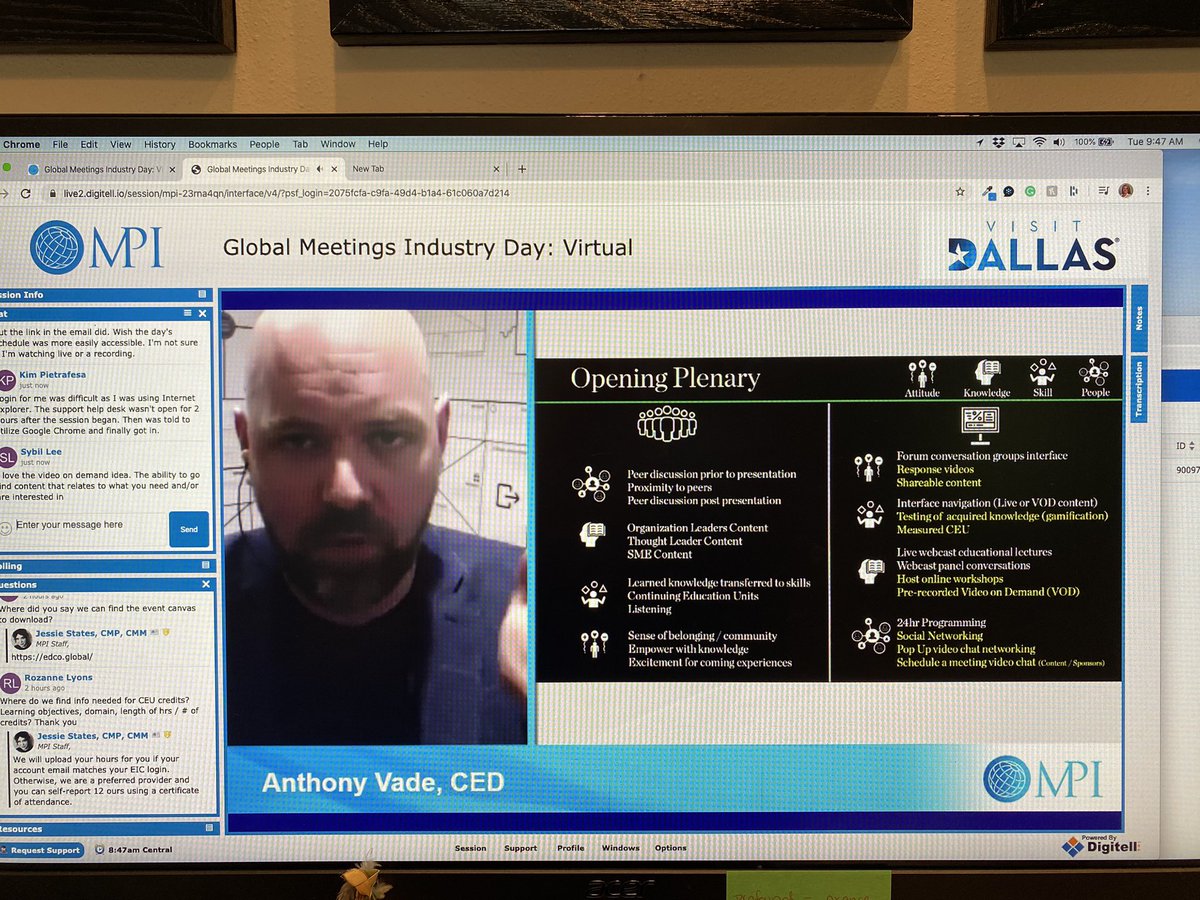This screenshot has height=900, width=1200.
Task: Open the Chrome application menu
Action: pos(21,144)
